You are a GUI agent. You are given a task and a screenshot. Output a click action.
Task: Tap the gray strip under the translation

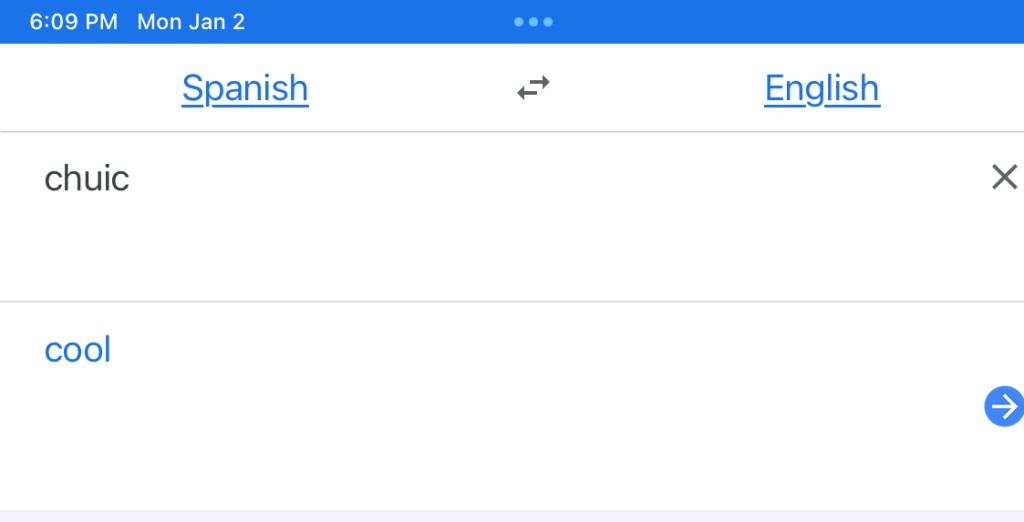coord(512,516)
